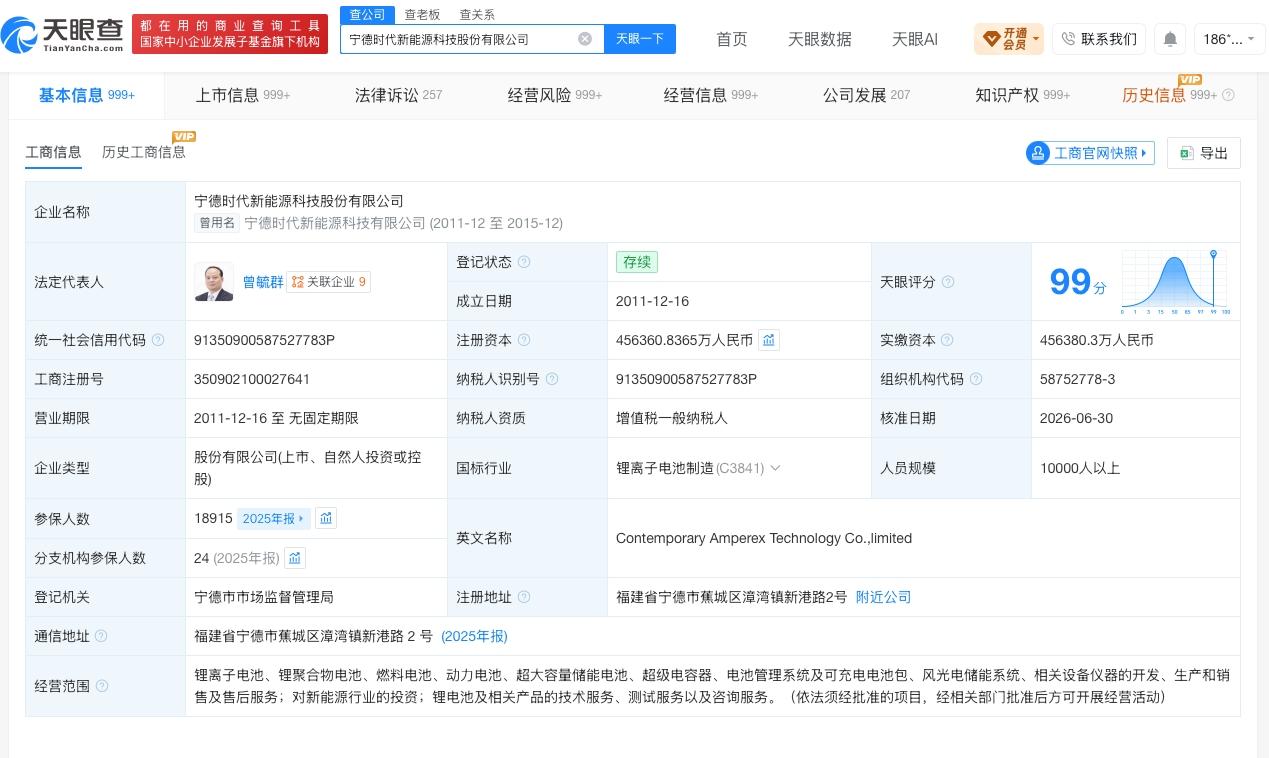Click the help icon beside 历史信息 tab
Screen dimensions: 1269x758
(x=1228, y=95)
